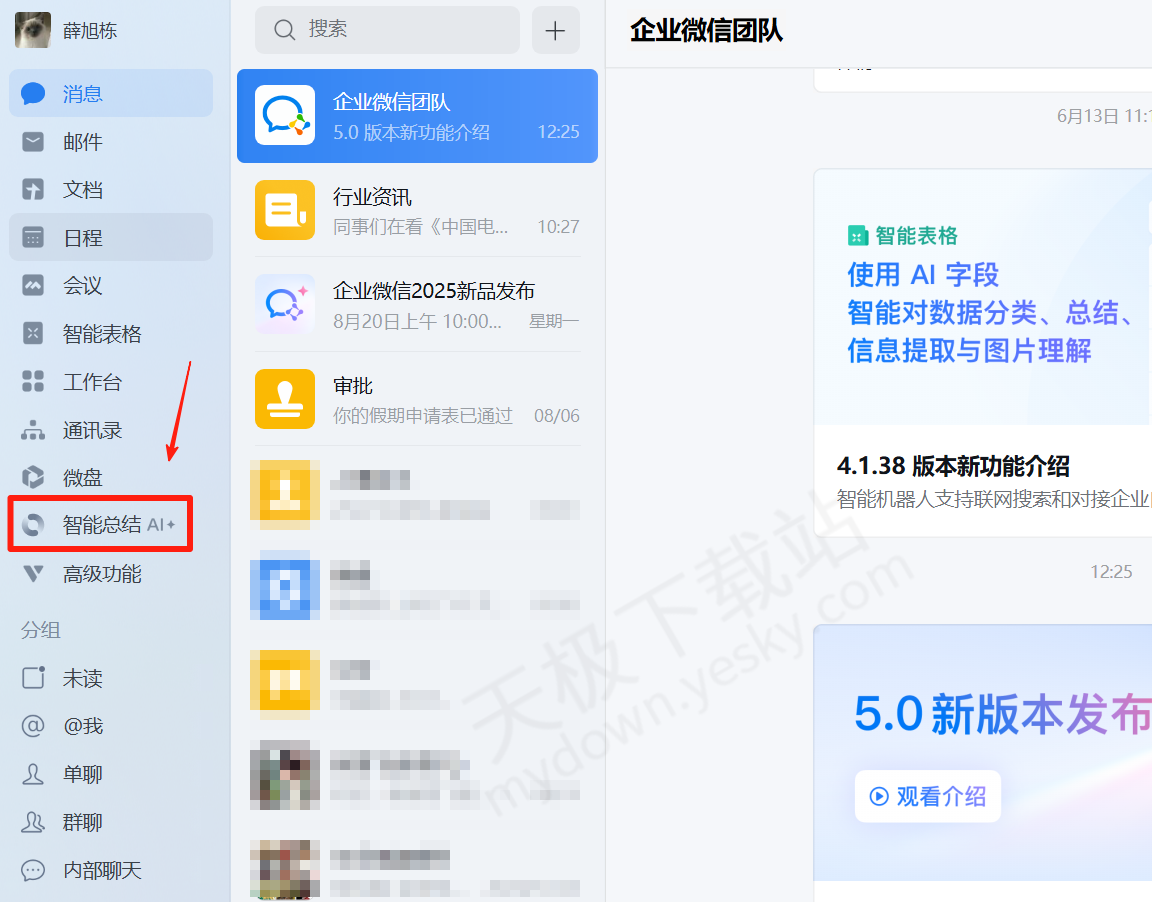Click the 观看介绍 watch introduction button
The height and width of the screenshot is (902, 1152).
[927, 796]
